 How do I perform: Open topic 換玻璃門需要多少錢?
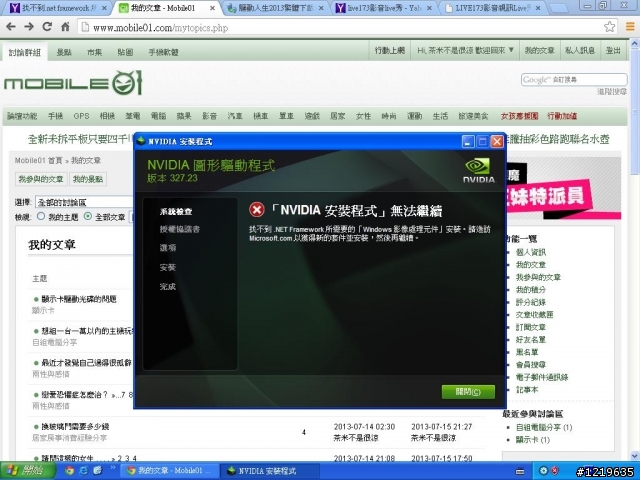tap(75, 427)
